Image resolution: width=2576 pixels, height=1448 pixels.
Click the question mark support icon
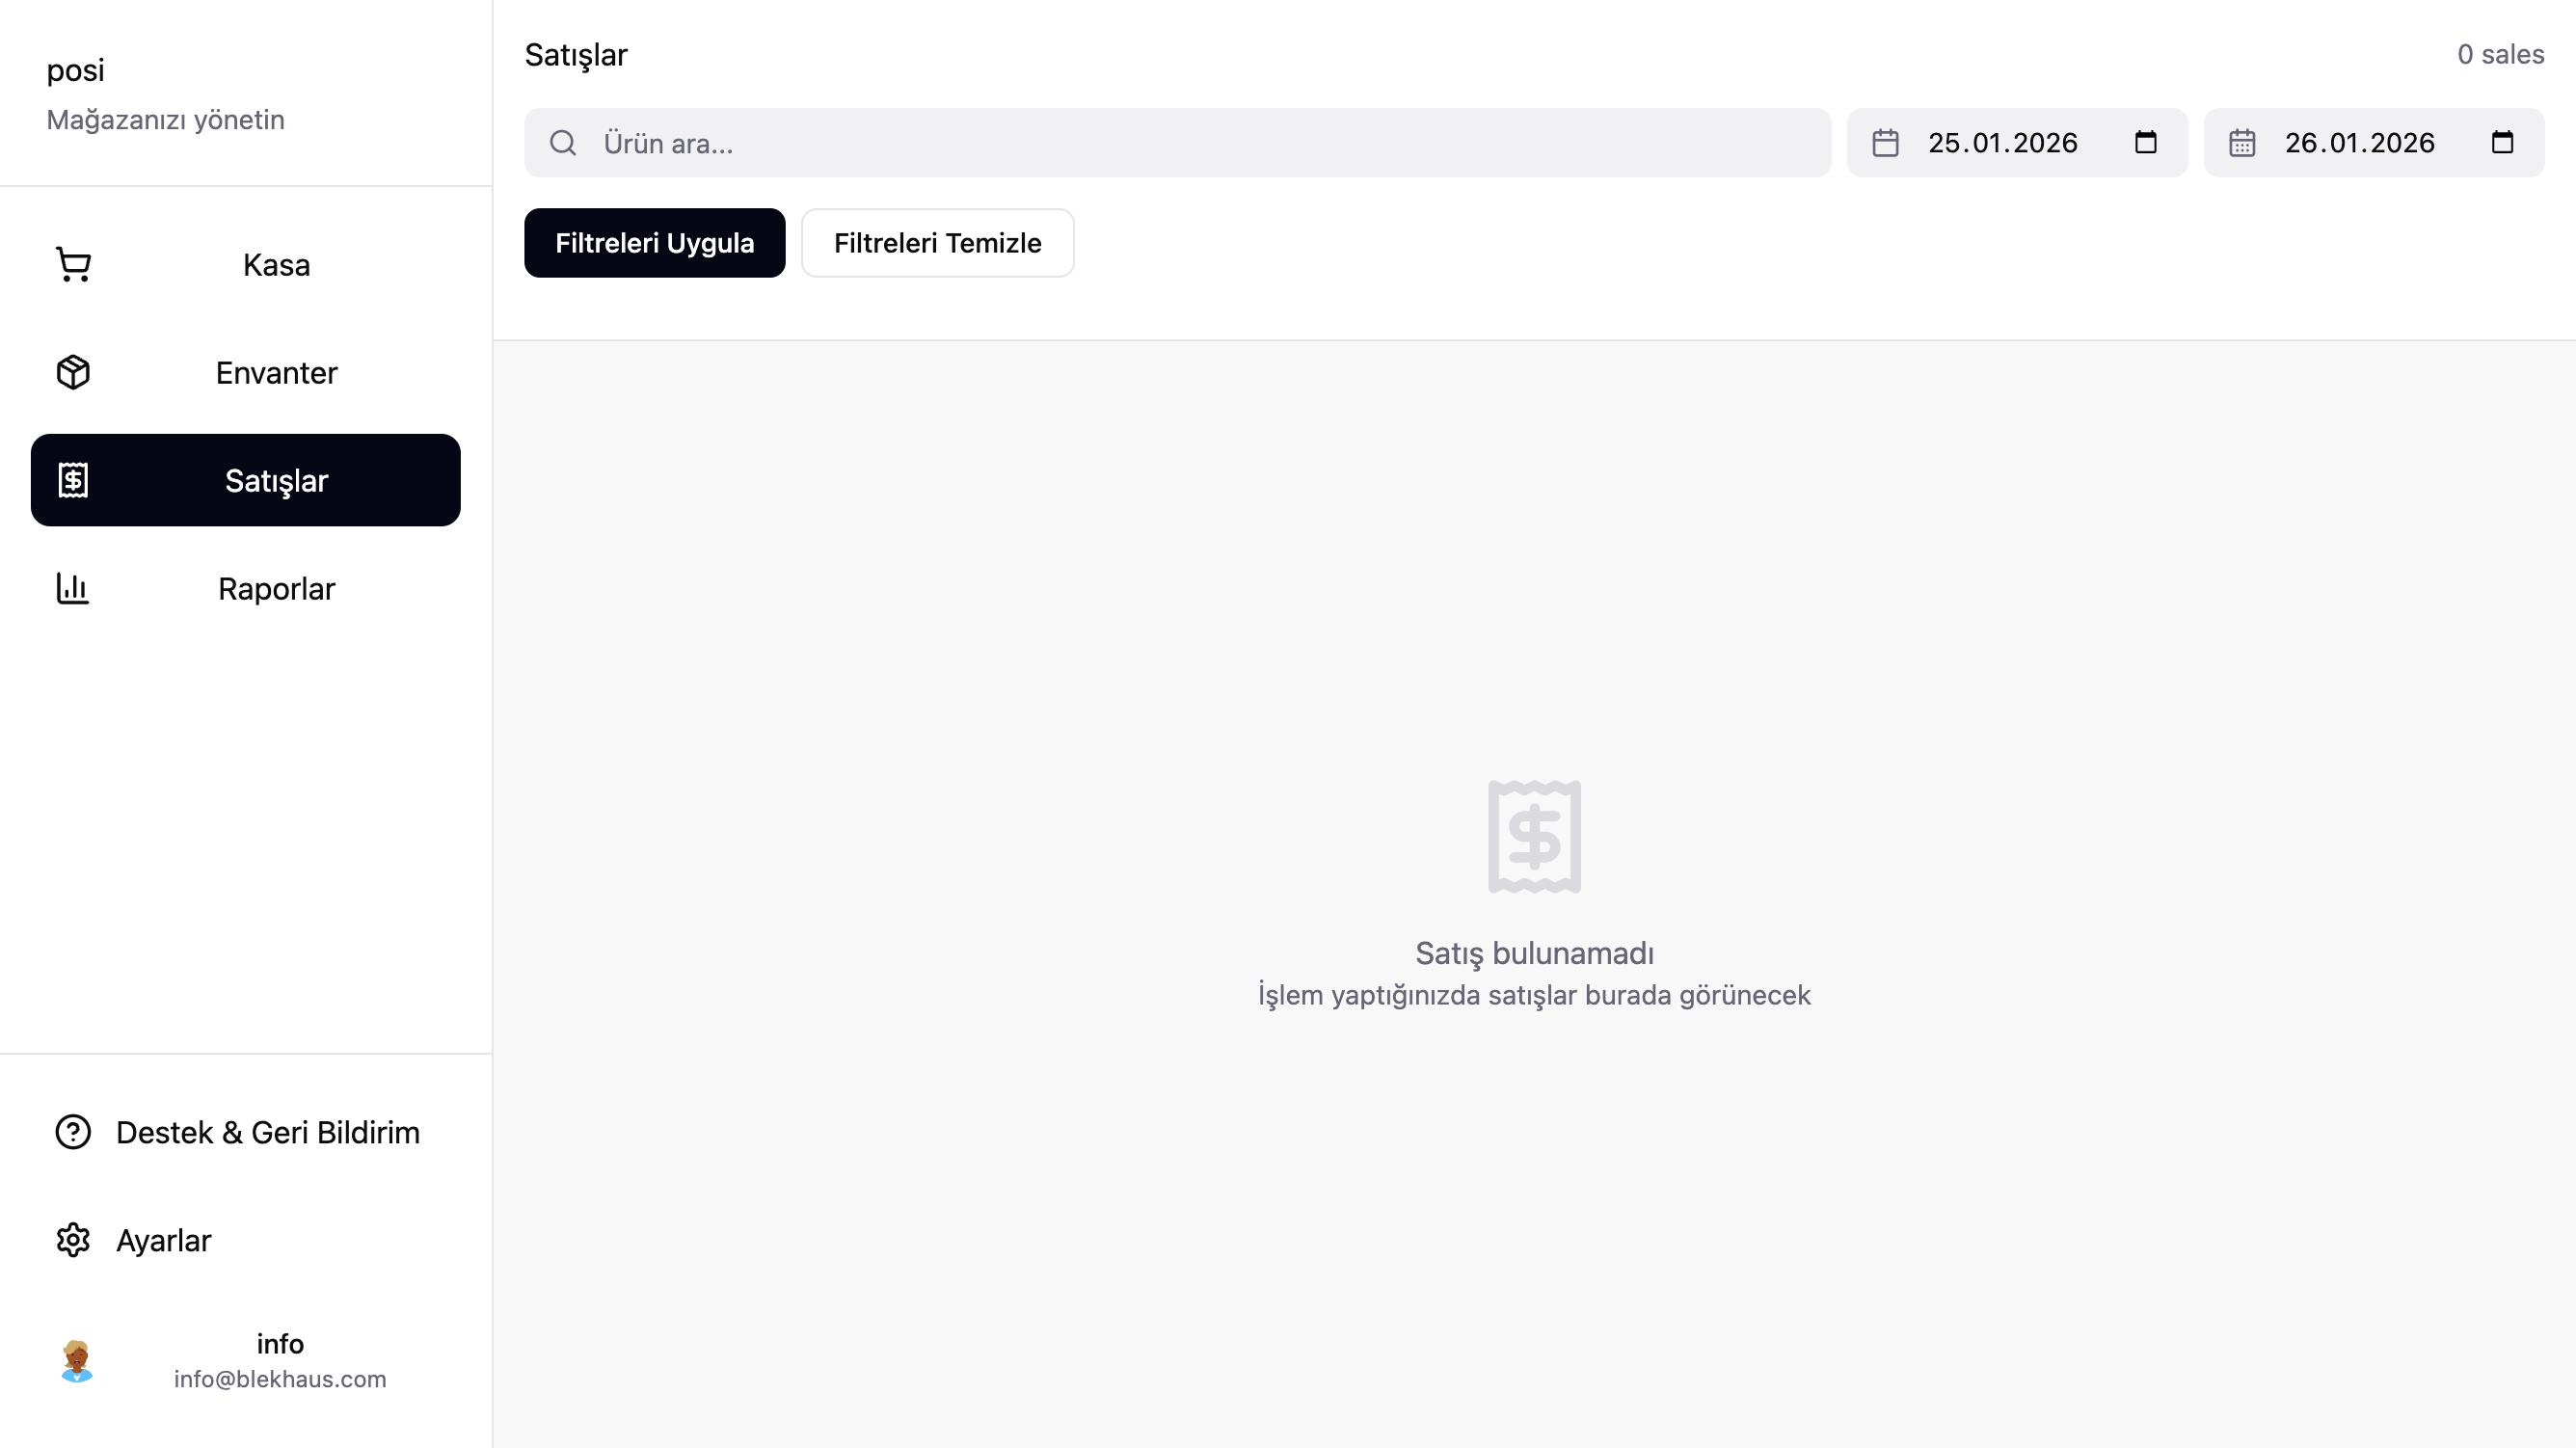tap(73, 1133)
